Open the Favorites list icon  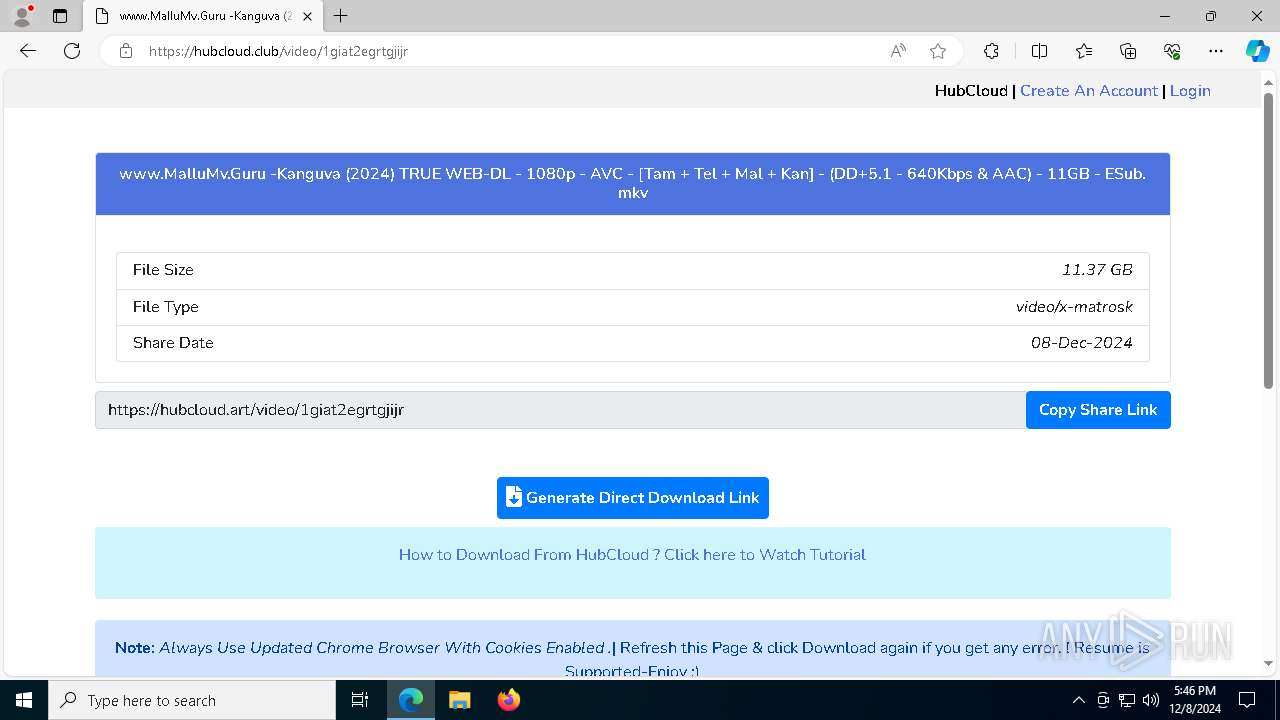(x=1084, y=51)
